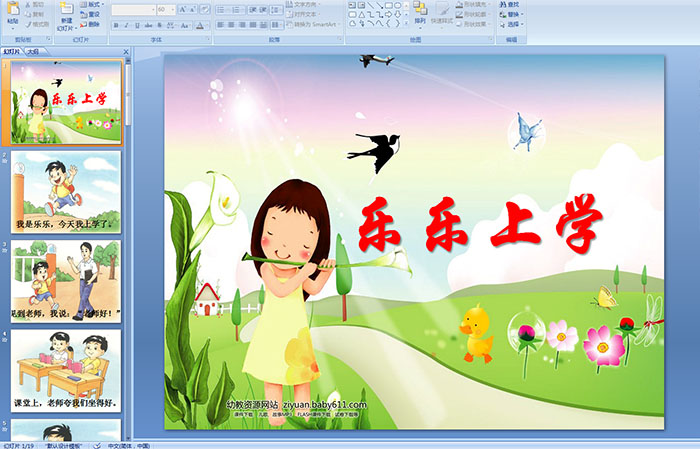Switch to Outline (大纲) pane tab
The height and width of the screenshot is (449, 700).
click(33, 52)
